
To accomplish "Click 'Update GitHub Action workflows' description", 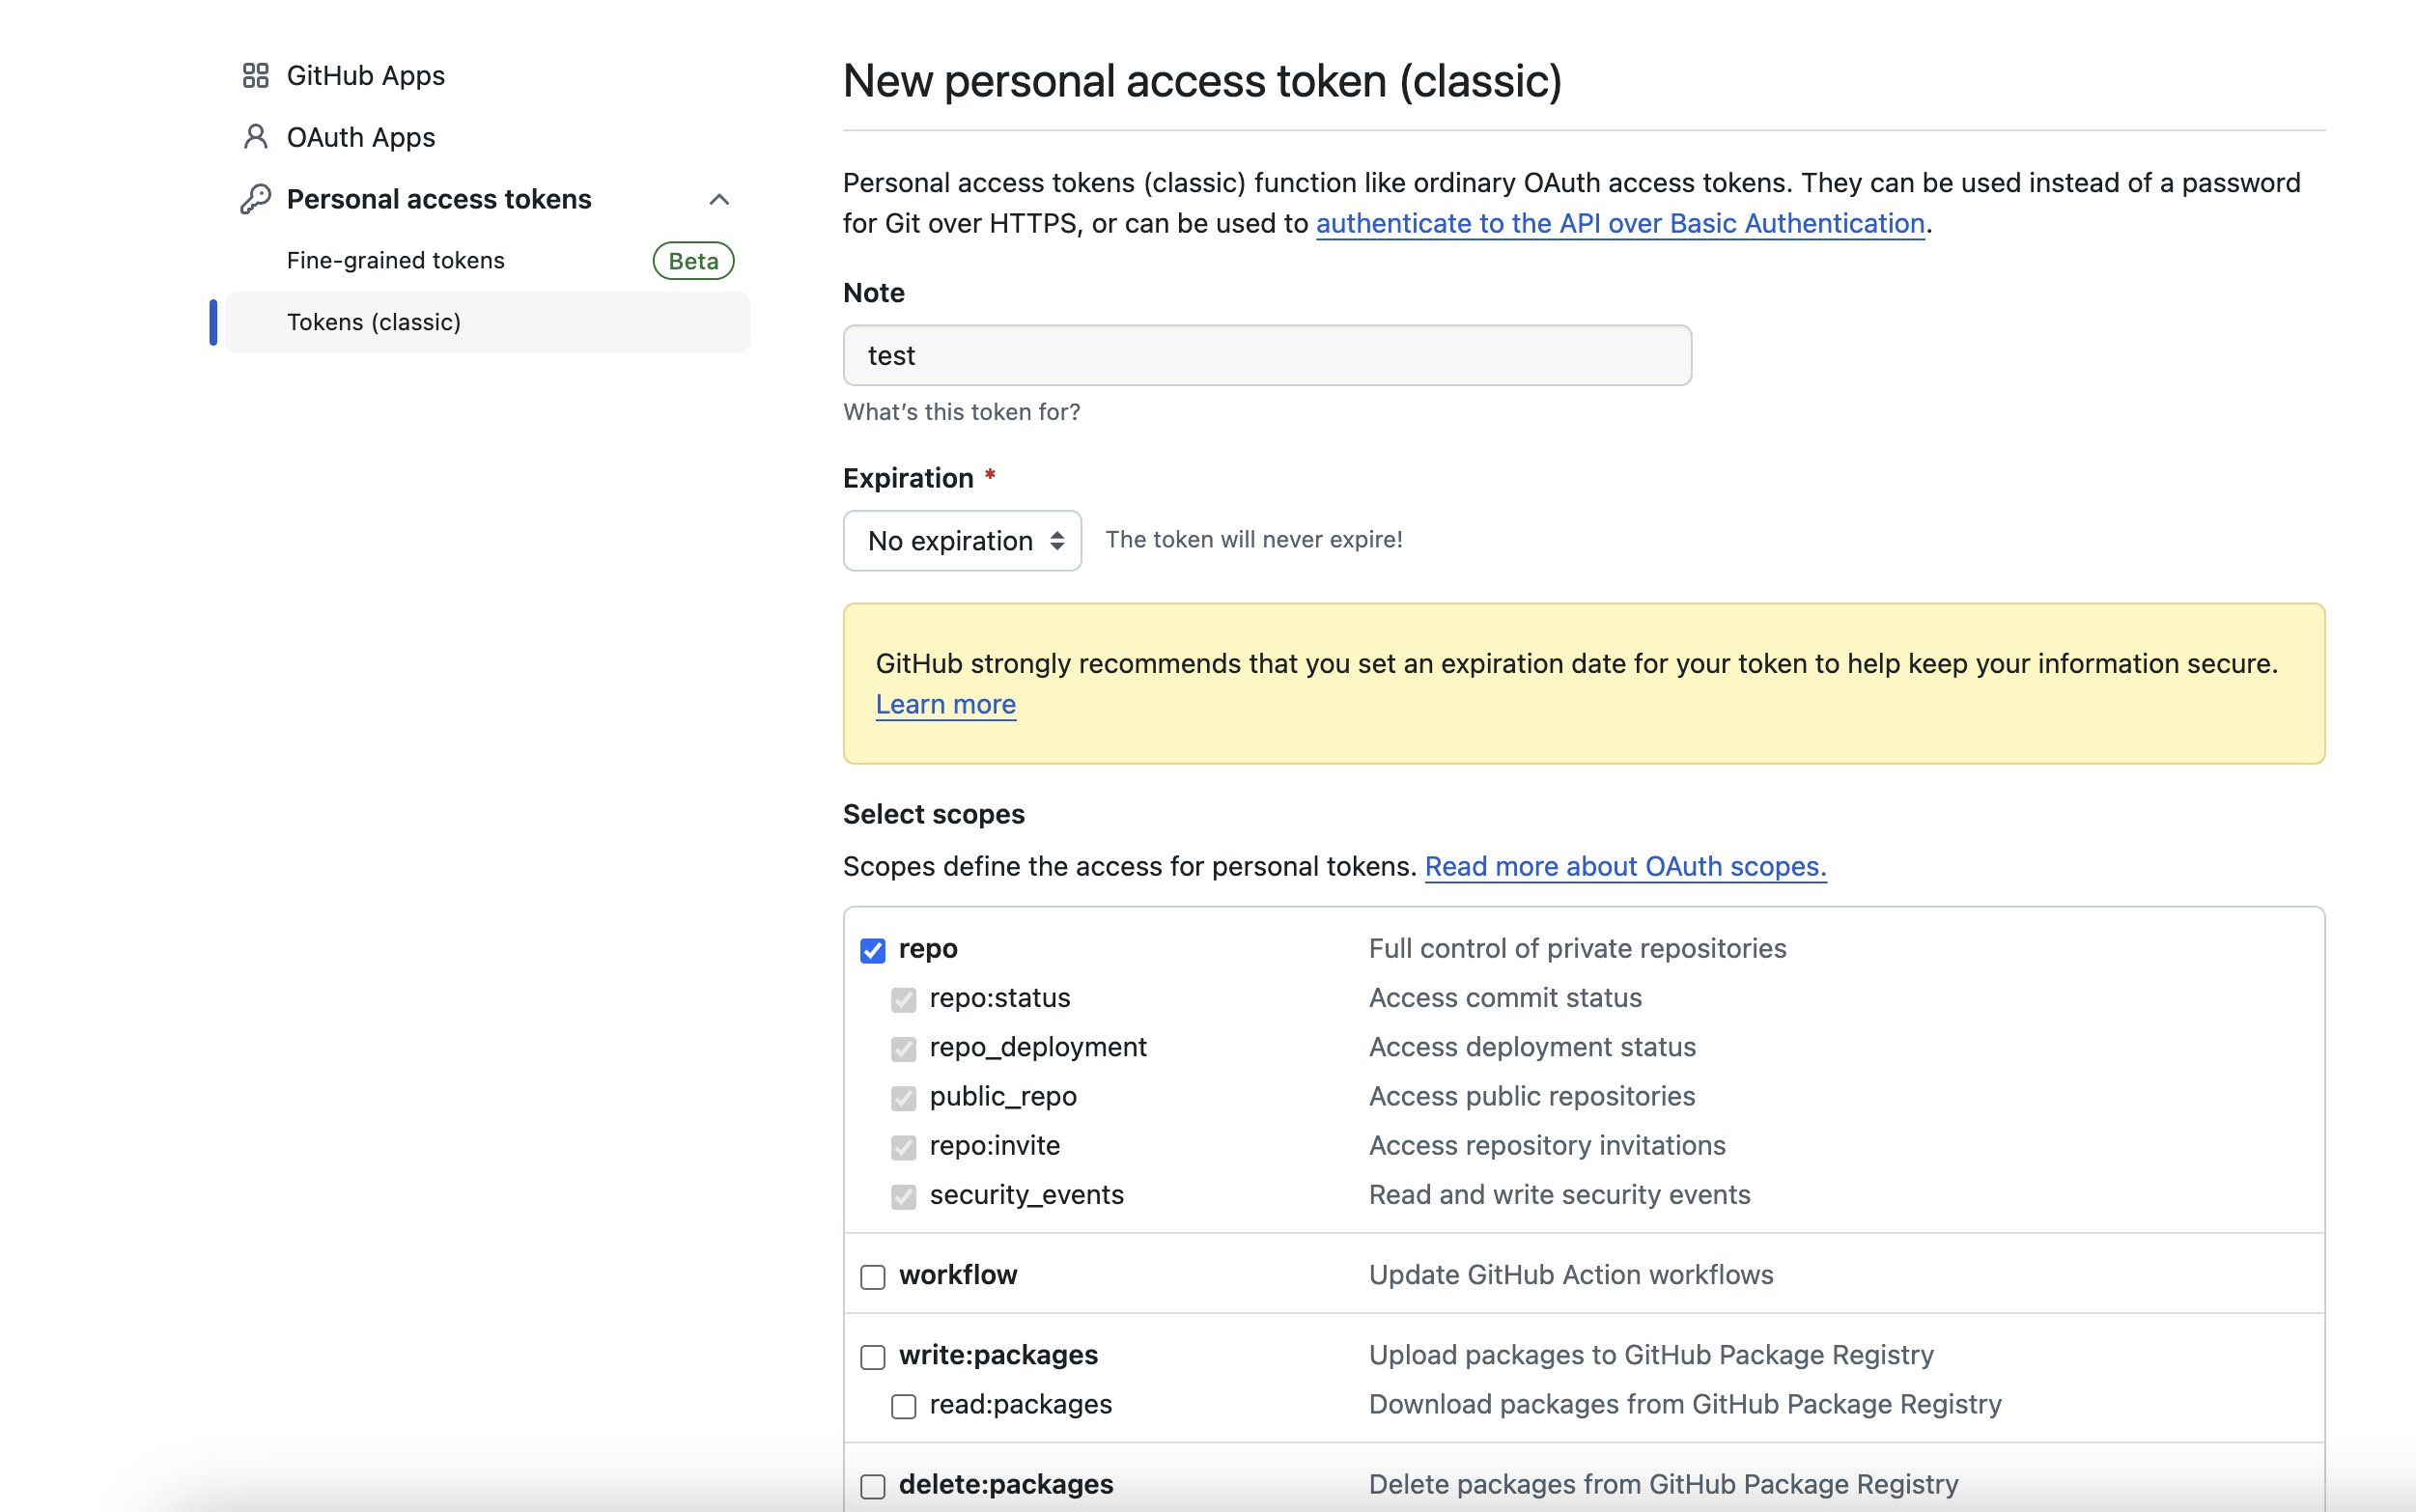I will tap(1571, 1274).
